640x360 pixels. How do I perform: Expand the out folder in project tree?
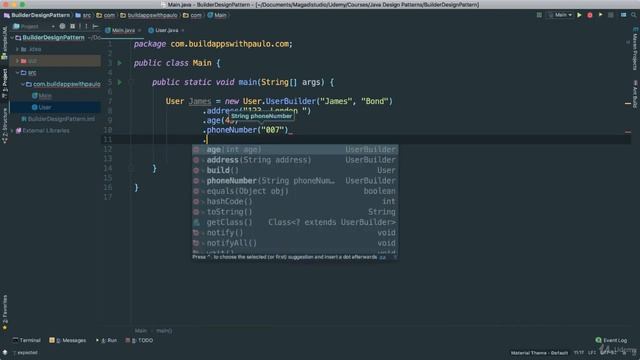(18, 61)
